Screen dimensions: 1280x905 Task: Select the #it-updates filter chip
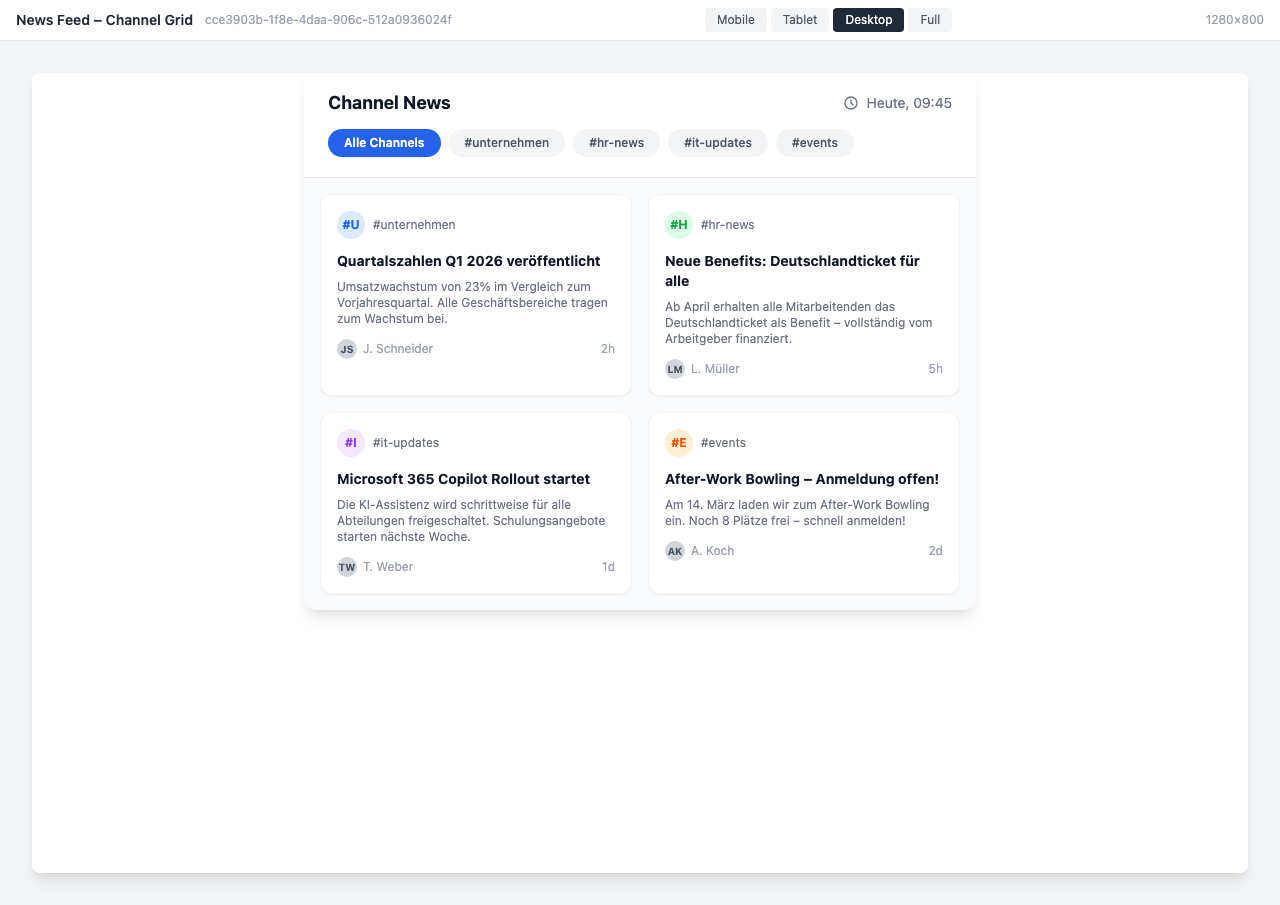click(x=717, y=143)
